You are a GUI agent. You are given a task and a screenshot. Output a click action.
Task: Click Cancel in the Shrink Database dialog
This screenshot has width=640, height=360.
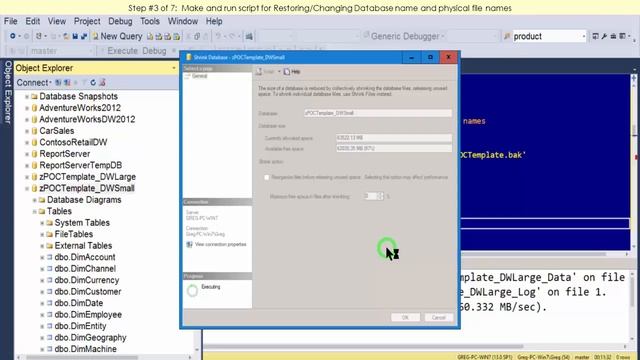tap(439, 318)
